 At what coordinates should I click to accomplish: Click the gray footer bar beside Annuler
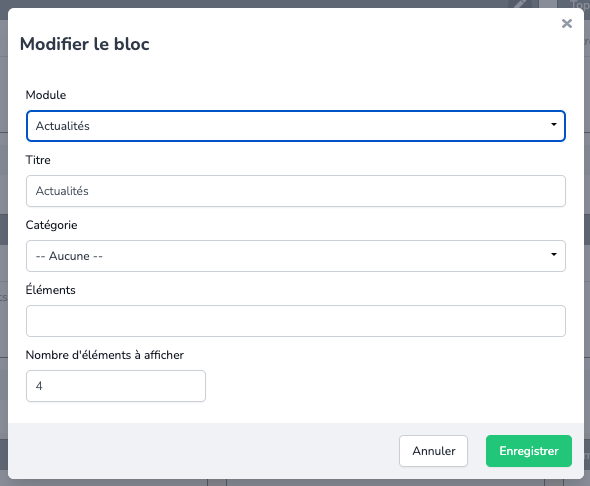pos(203,451)
